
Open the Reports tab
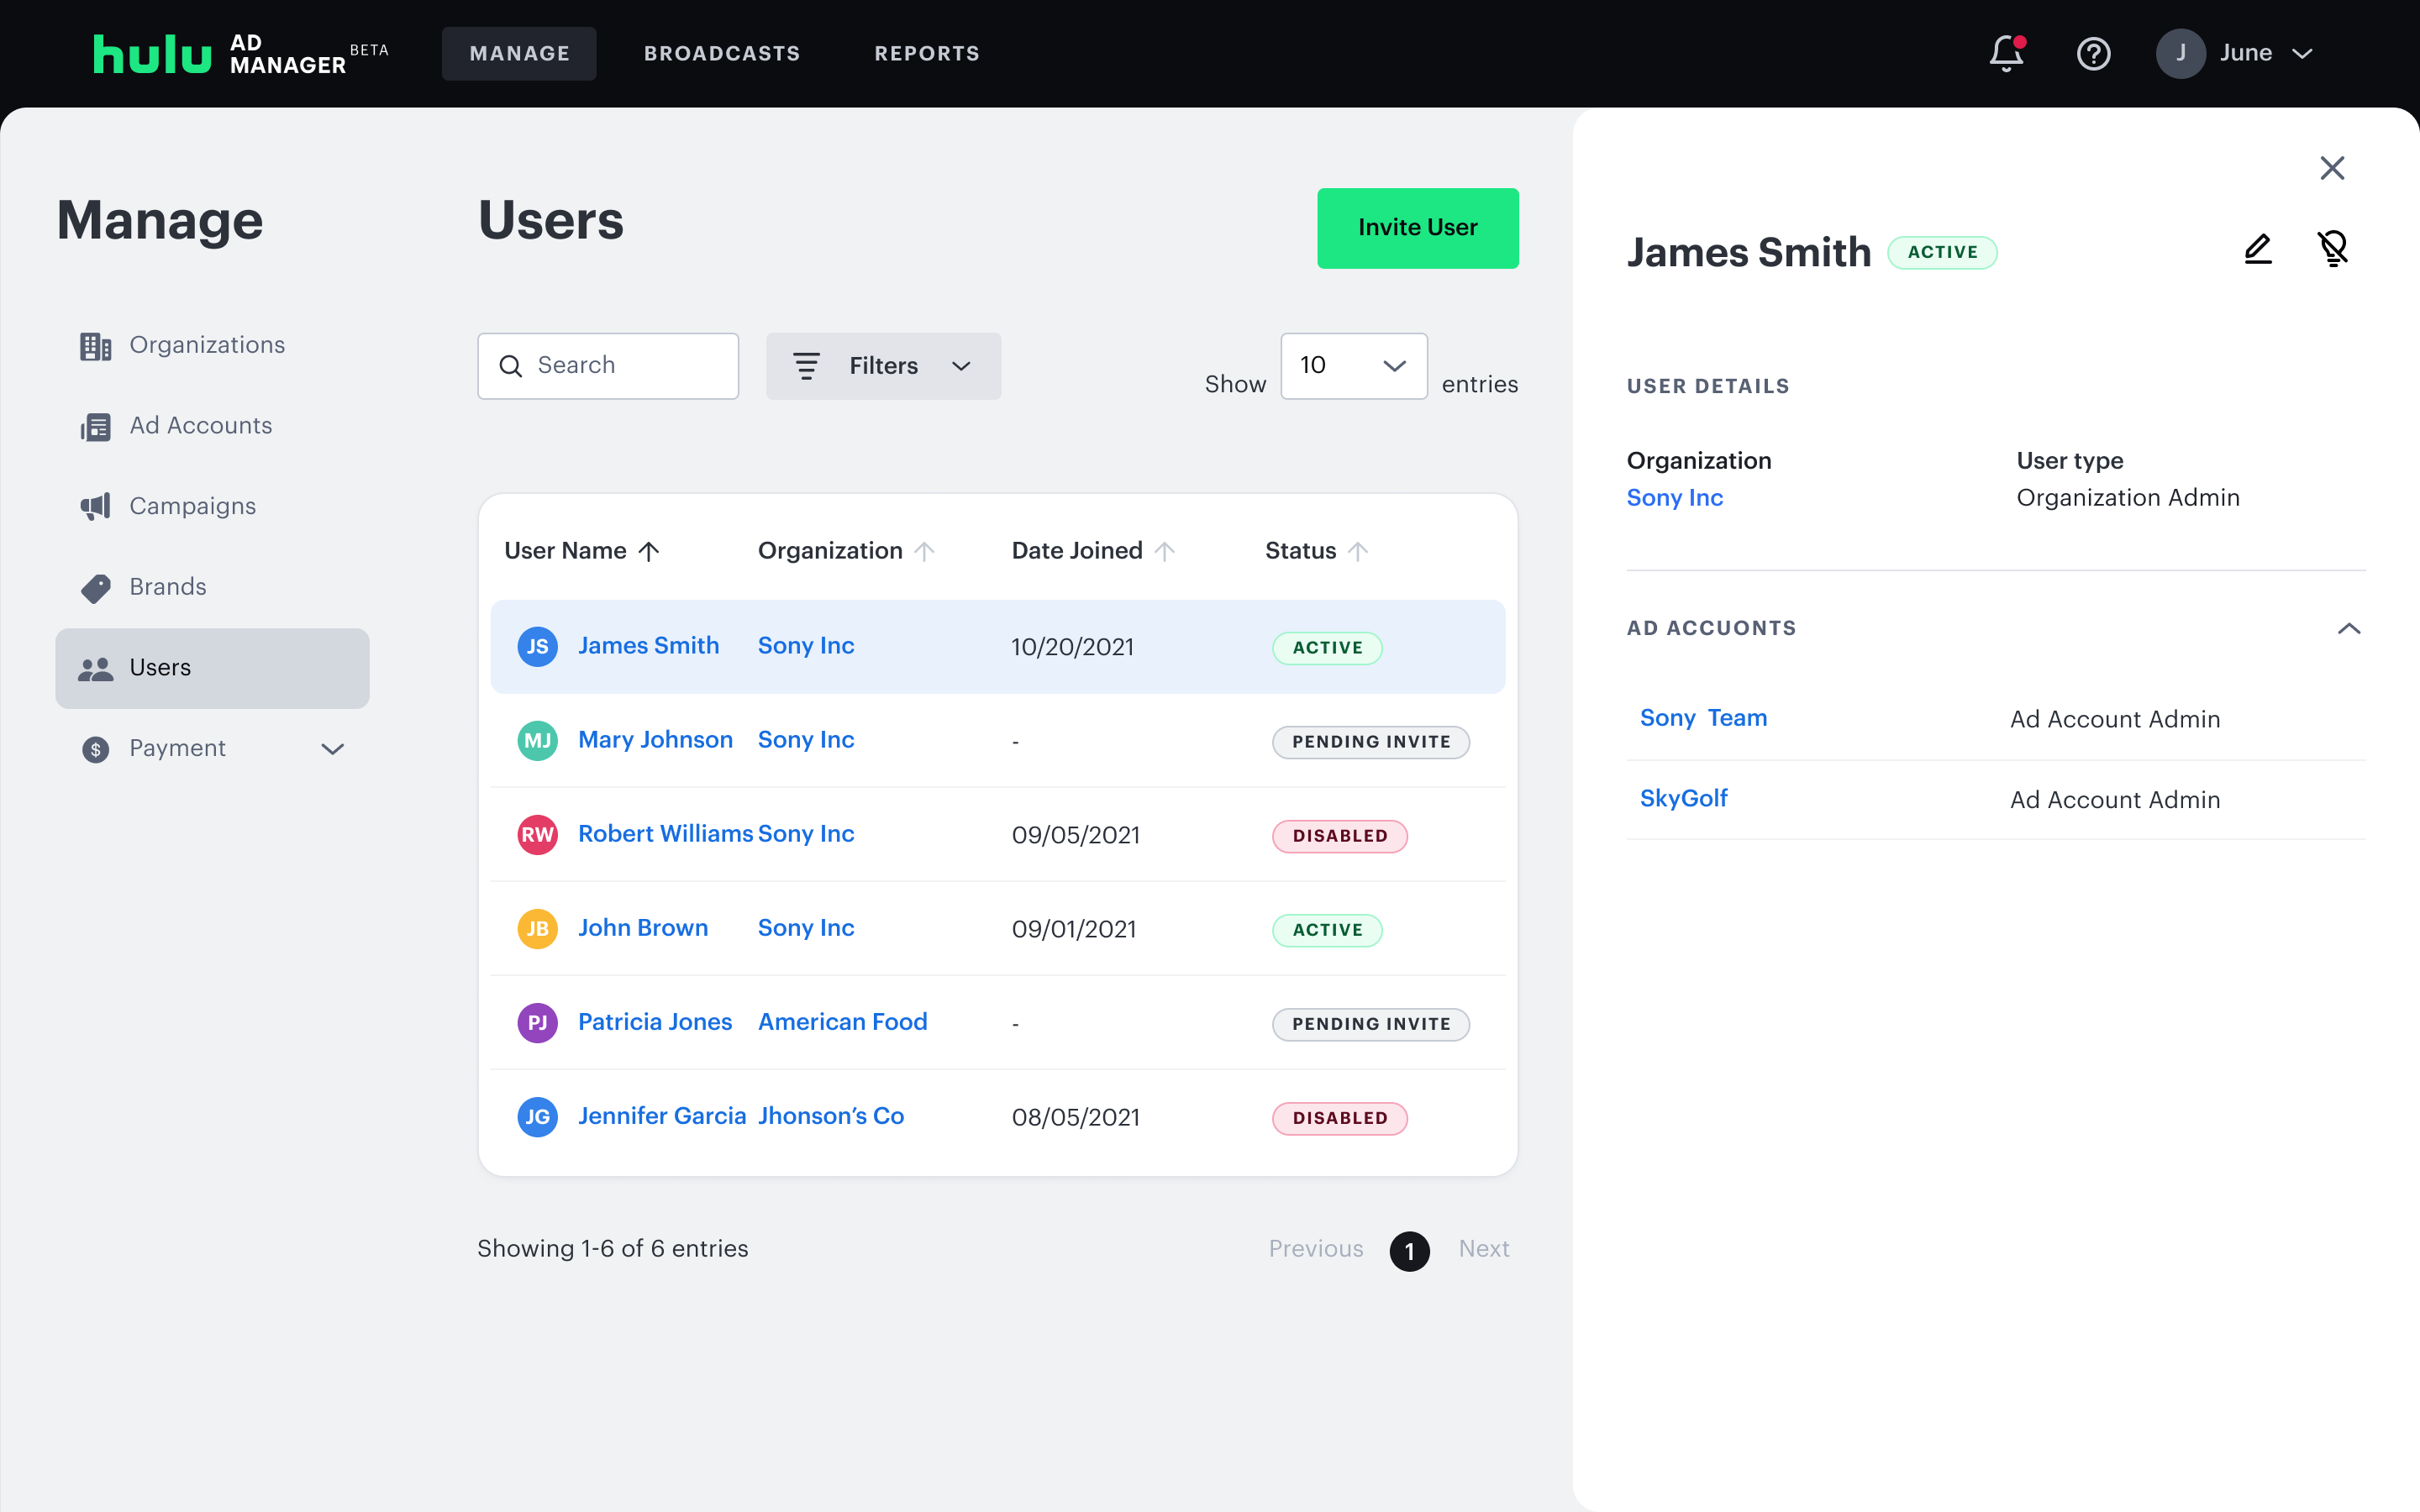tap(927, 53)
